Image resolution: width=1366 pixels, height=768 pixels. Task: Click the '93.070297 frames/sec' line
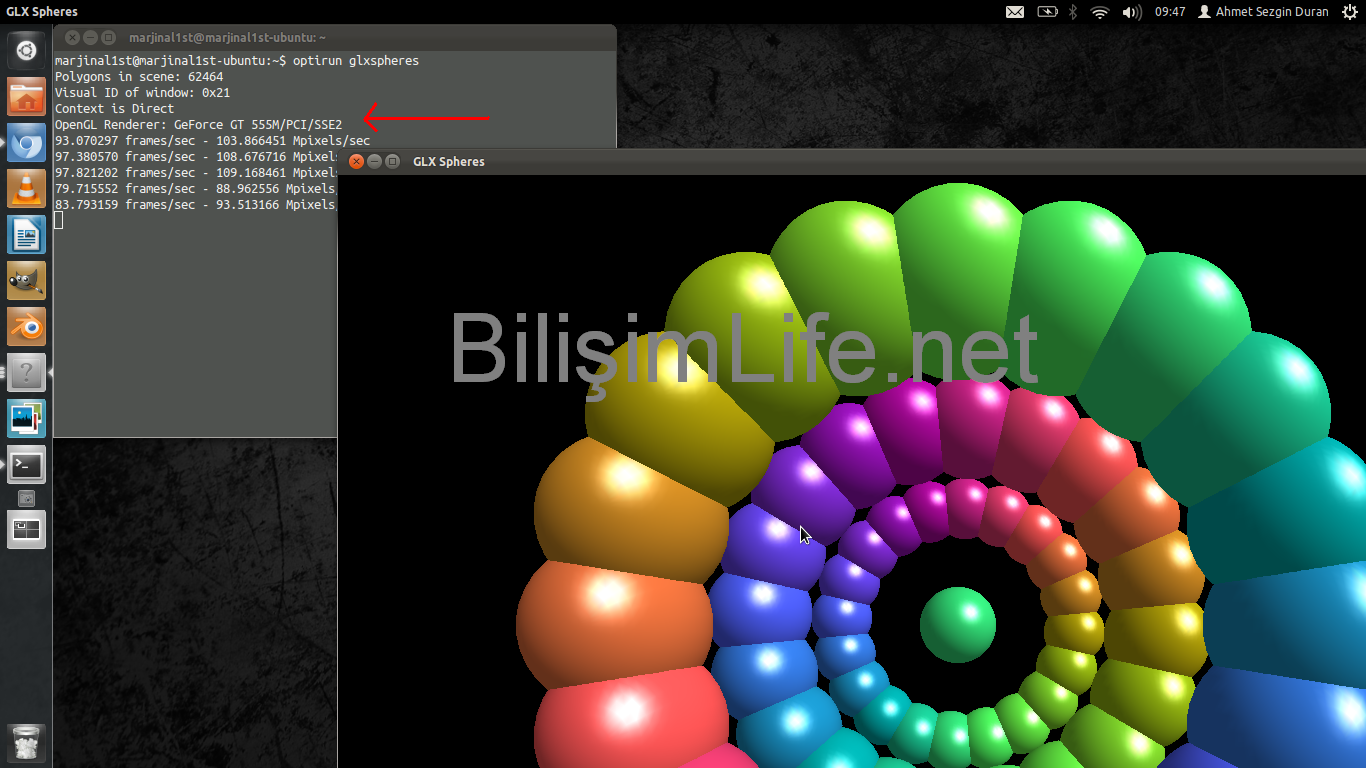coord(213,141)
